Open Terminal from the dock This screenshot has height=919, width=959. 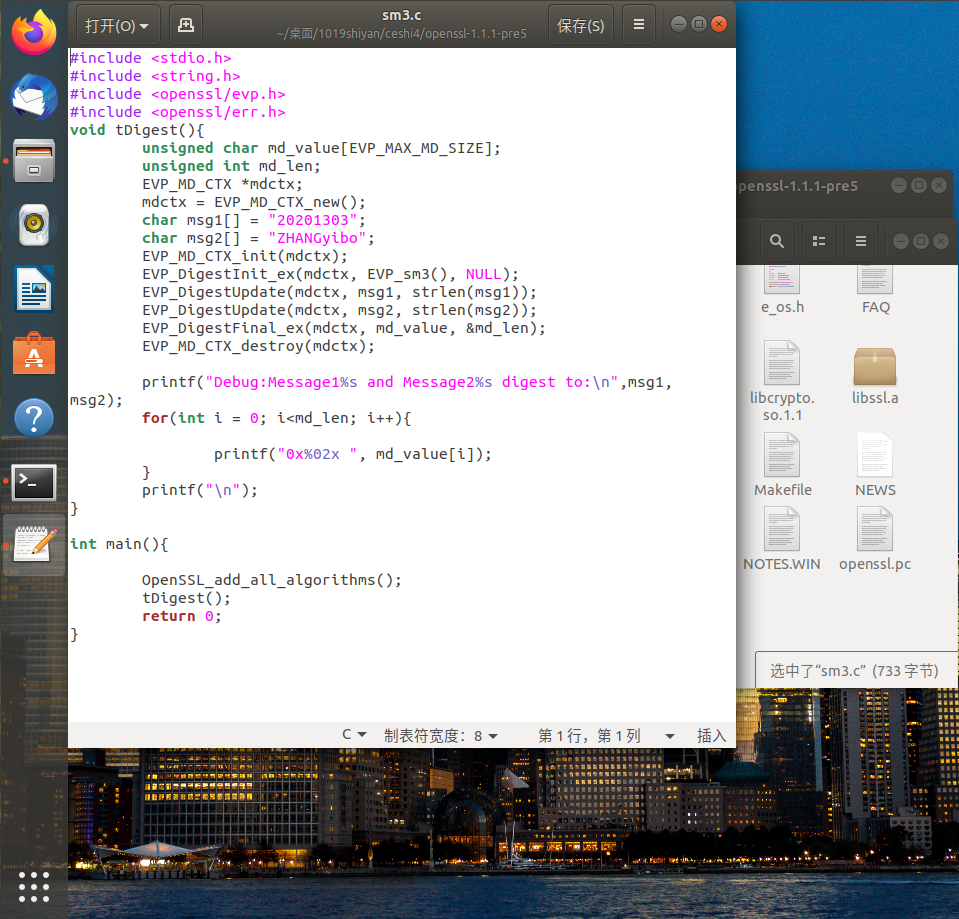pyautogui.click(x=35, y=482)
